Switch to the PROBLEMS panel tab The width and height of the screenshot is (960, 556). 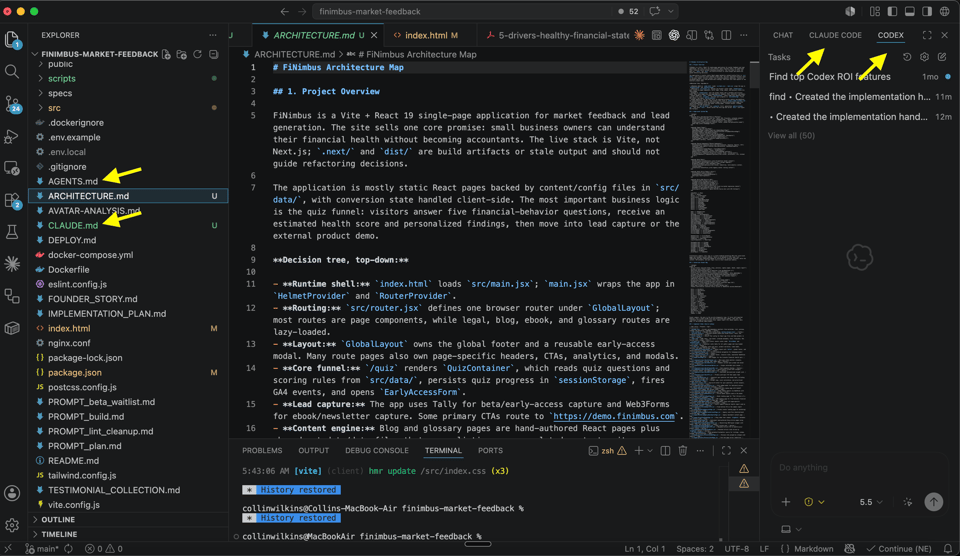coord(262,451)
